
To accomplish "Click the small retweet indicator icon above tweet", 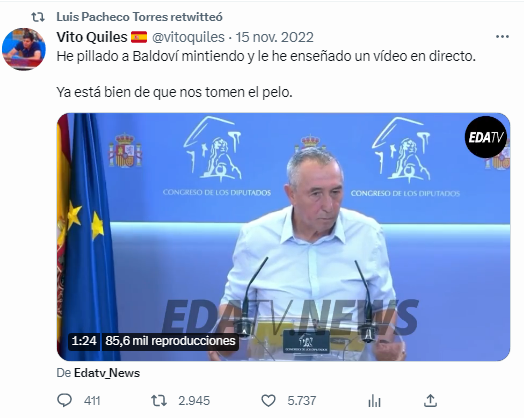I will point(38,17).
